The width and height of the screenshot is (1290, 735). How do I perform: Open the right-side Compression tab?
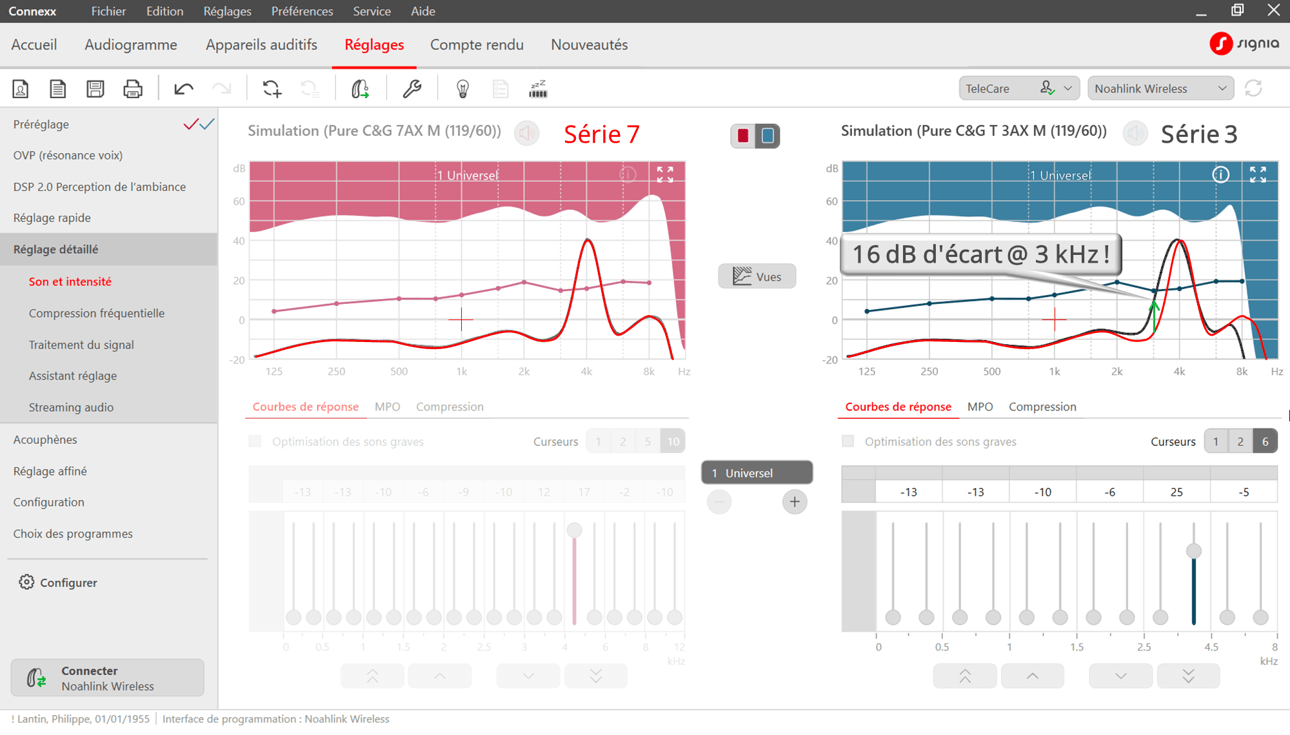(x=1042, y=407)
